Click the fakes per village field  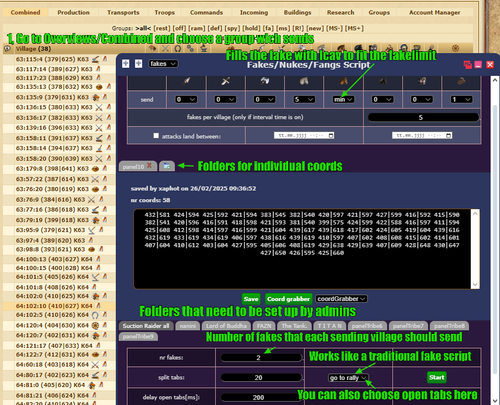[x=423, y=117]
